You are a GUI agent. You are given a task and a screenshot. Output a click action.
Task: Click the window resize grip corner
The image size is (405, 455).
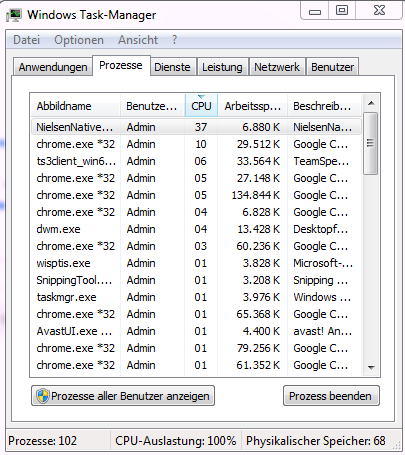point(397,445)
